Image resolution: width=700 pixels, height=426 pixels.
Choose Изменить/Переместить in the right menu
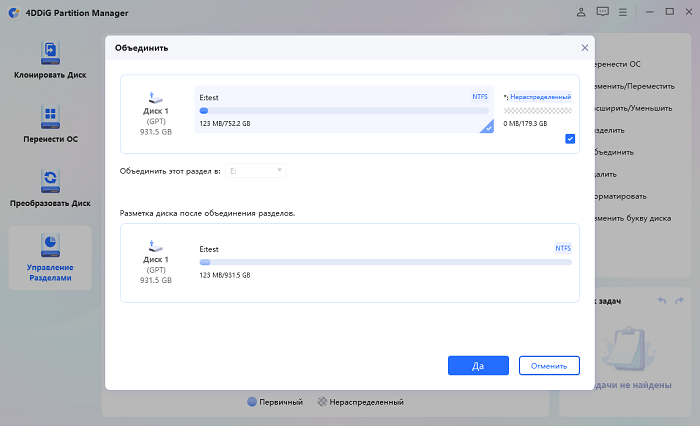pyautogui.click(x=635, y=86)
